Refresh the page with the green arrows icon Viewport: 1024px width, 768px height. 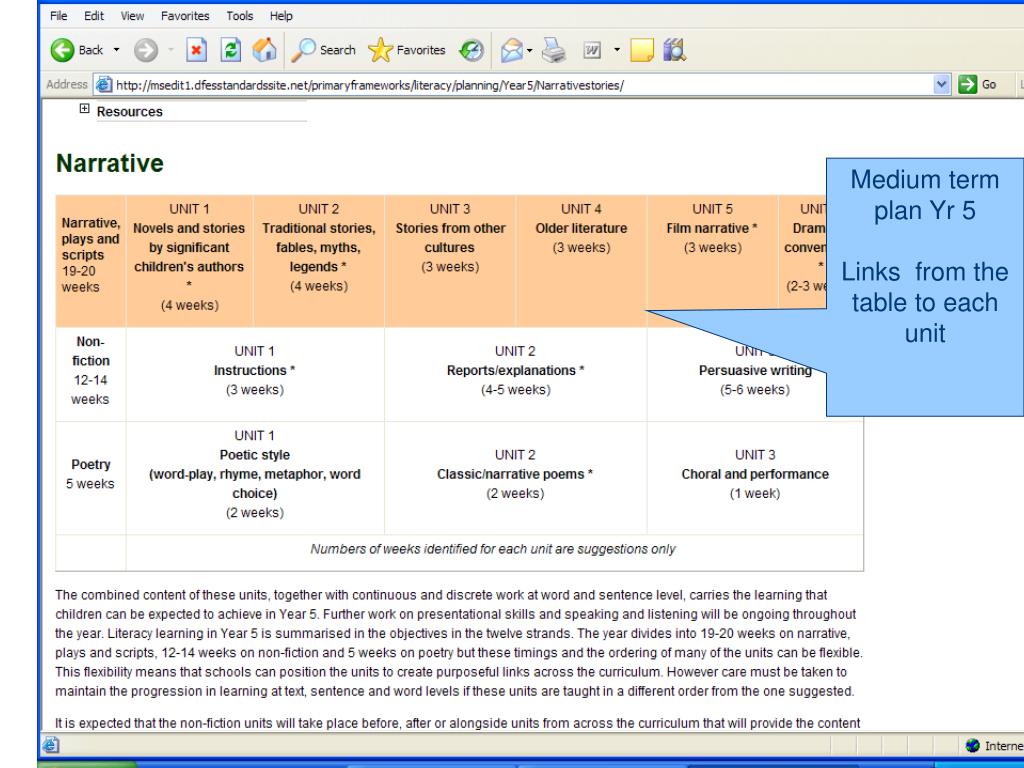(x=231, y=50)
